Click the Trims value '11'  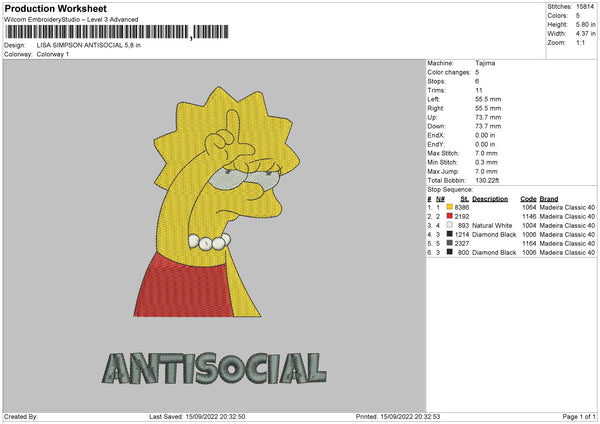479,90
